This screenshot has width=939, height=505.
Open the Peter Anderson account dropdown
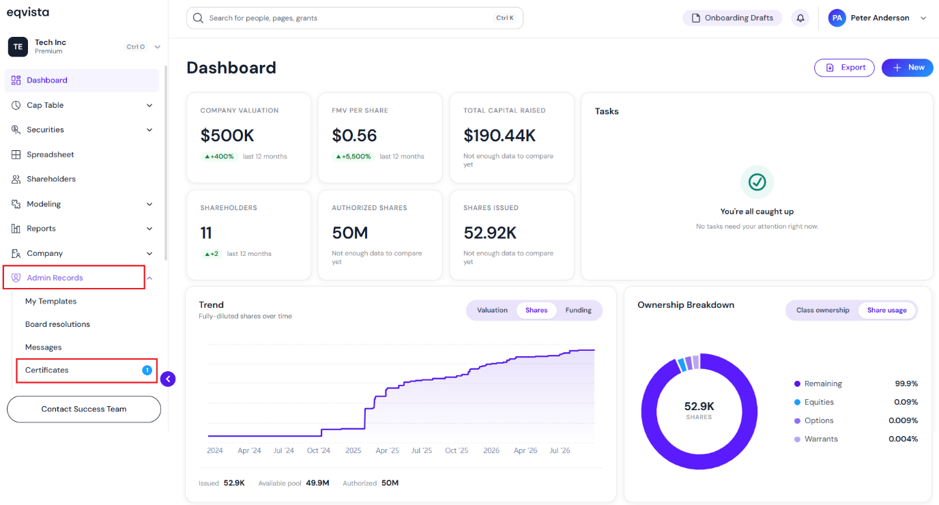coord(923,18)
